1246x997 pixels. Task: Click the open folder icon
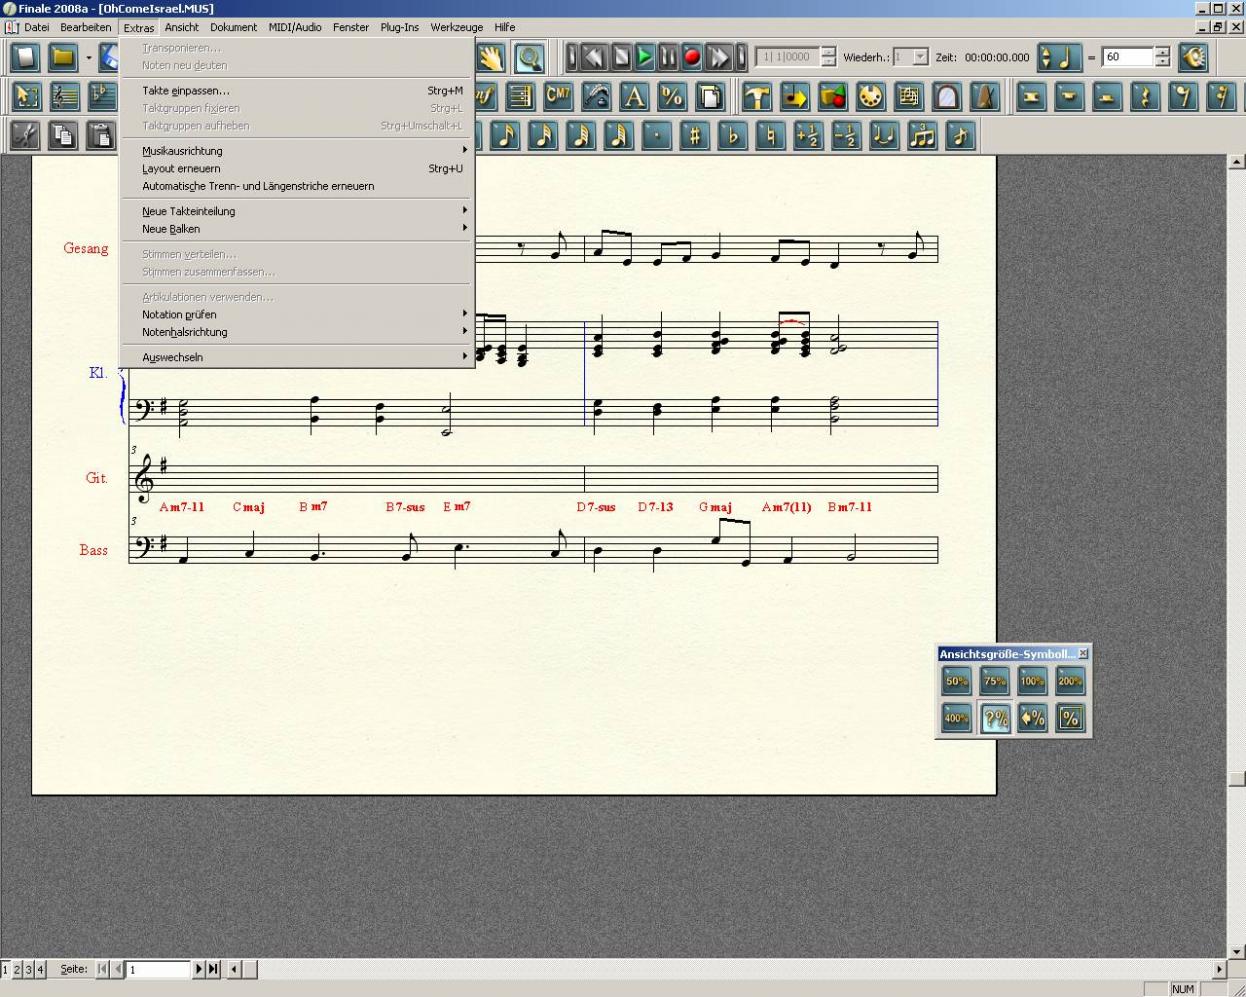pyautogui.click(x=63, y=58)
